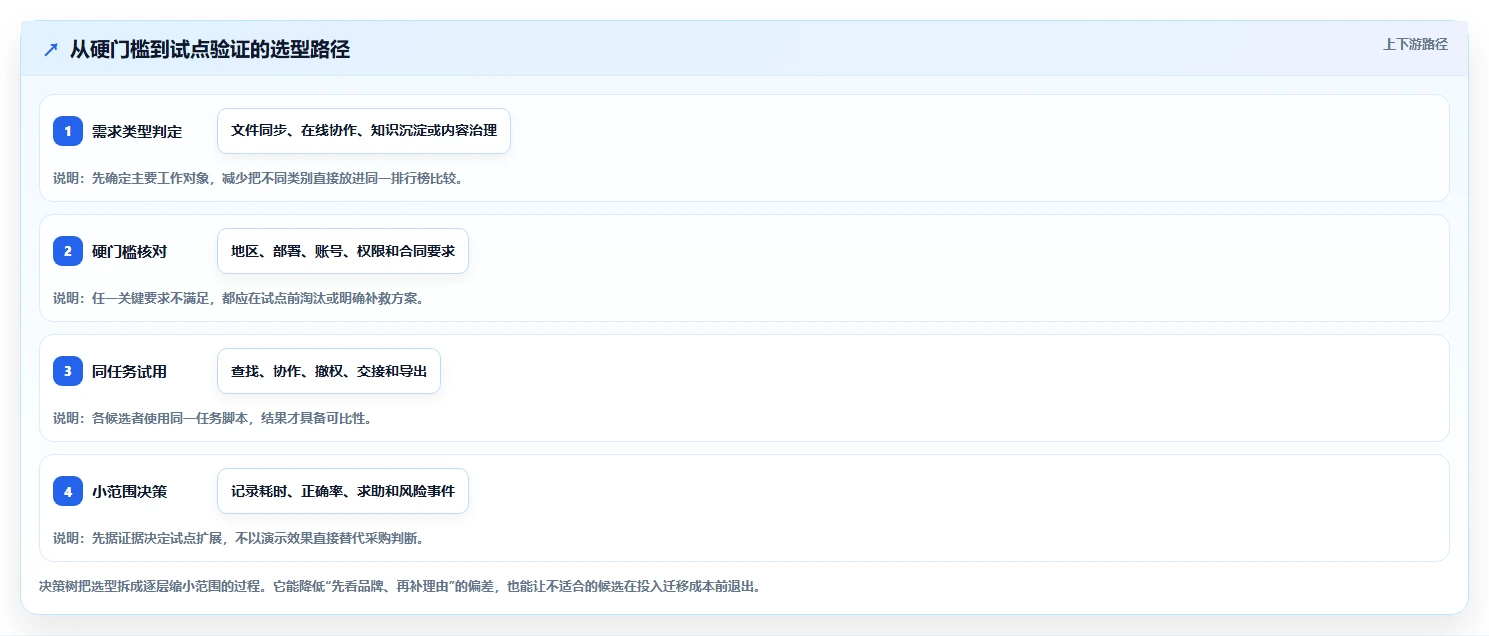Viewport: 1489px width, 636px height.
Task: Click the note starting 说明：先确定主要工作对象
Action: coord(258,178)
